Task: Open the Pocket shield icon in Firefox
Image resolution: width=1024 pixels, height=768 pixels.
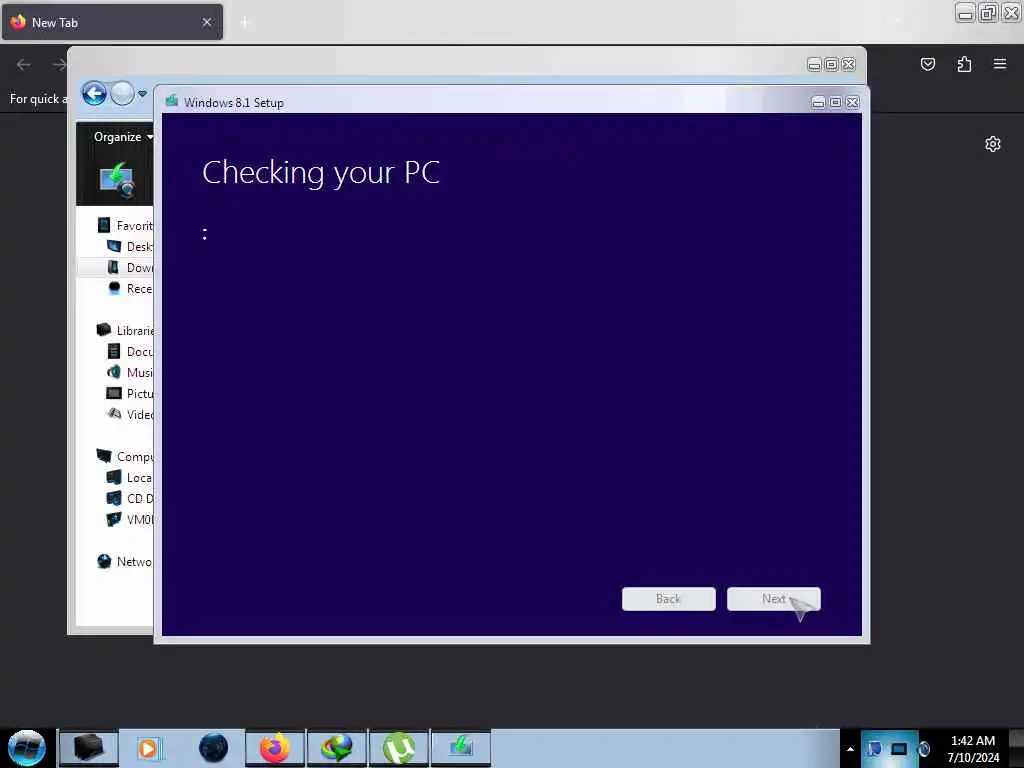Action: tap(927, 64)
